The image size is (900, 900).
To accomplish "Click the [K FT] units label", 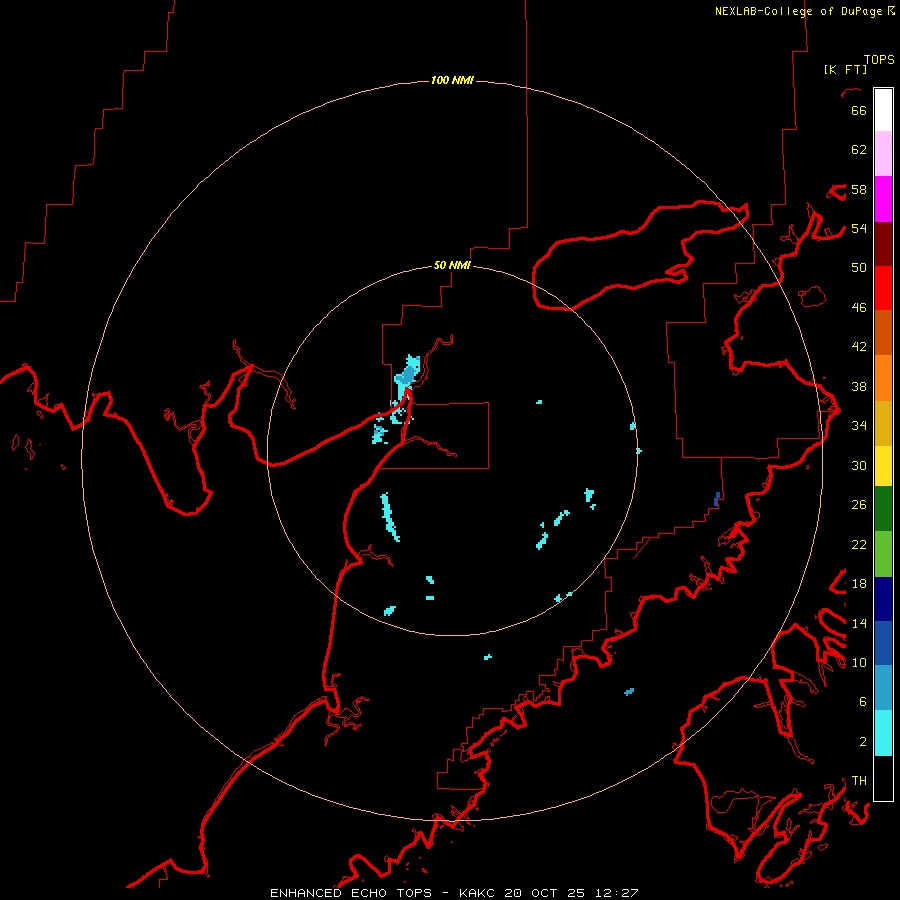I will click(x=845, y=69).
